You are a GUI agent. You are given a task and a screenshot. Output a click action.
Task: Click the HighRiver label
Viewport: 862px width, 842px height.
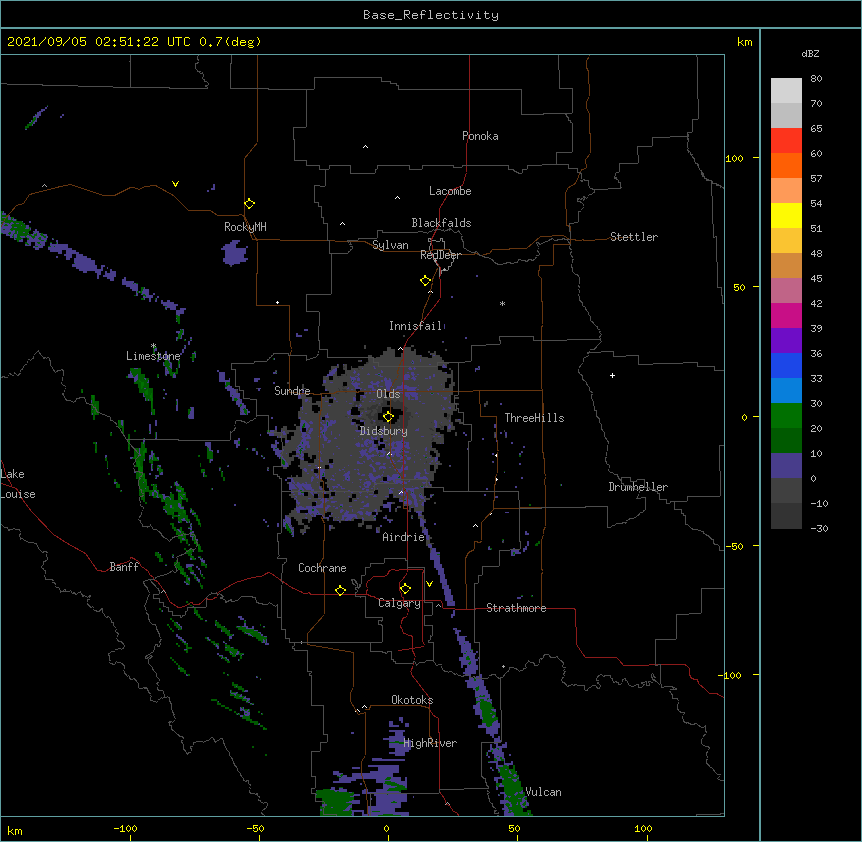click(430, 743)
